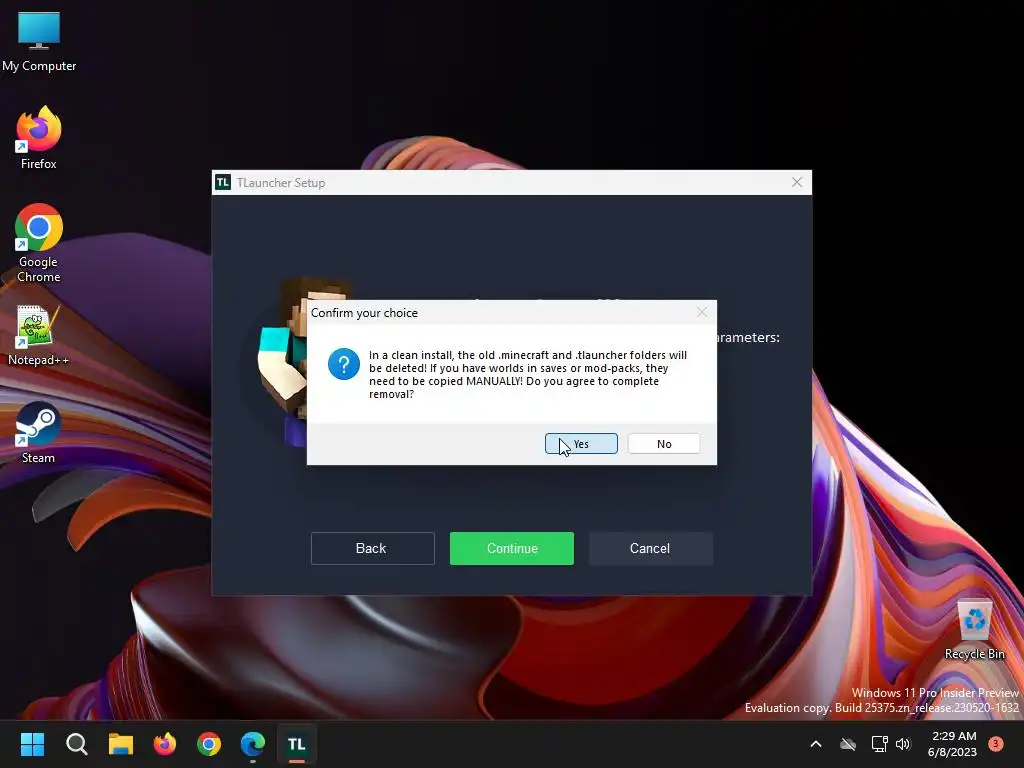
Task: Close the TLauncher Setup window
Action: [797, 182]
